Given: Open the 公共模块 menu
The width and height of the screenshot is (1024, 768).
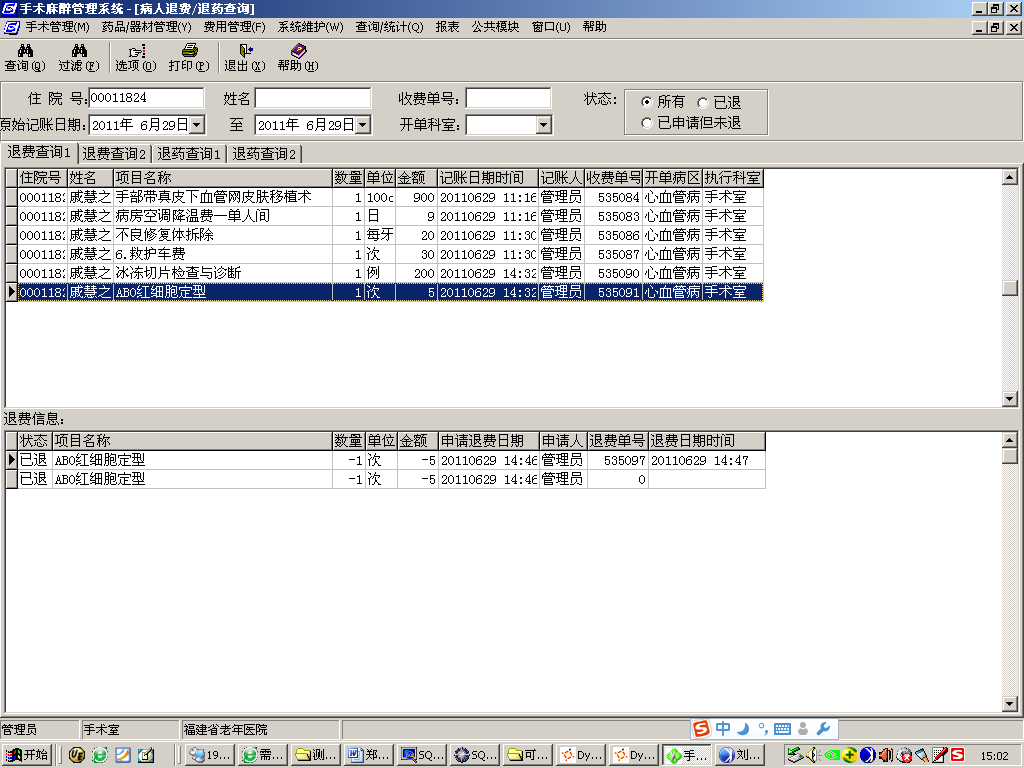Looking at the screenshot, I should tap(495, 27).
